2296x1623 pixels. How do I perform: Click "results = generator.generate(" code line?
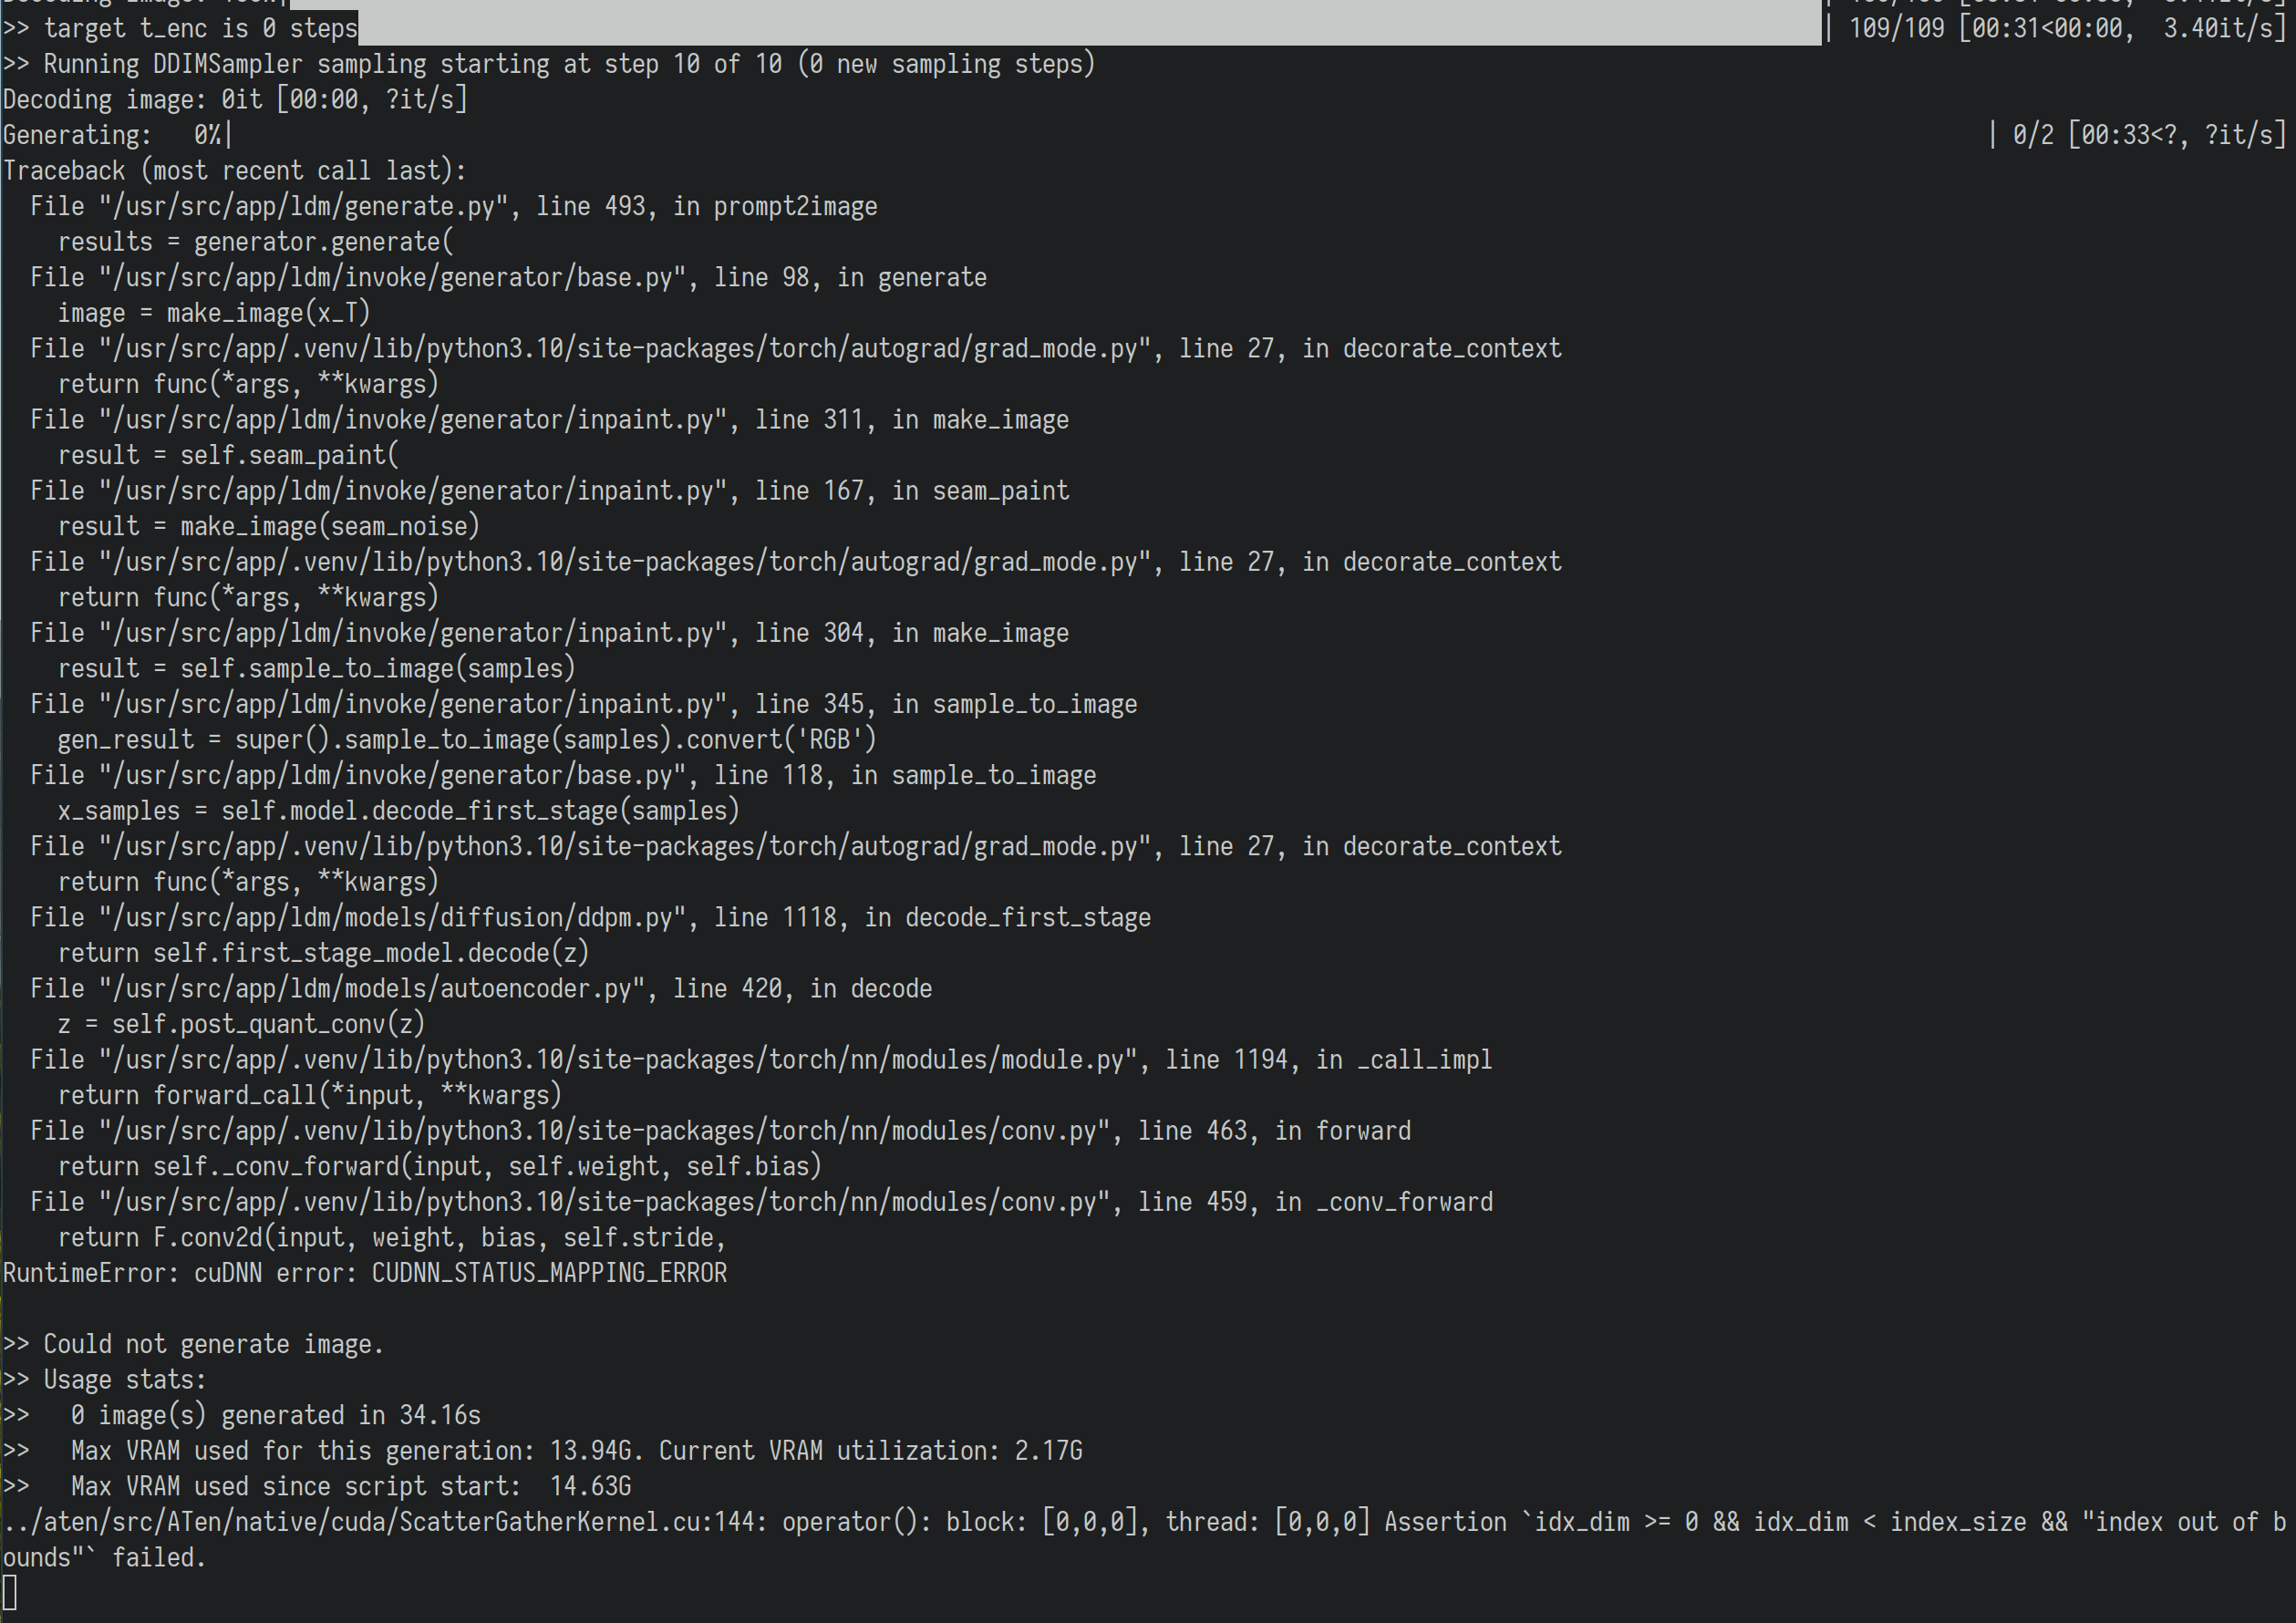tap(255, 242)
